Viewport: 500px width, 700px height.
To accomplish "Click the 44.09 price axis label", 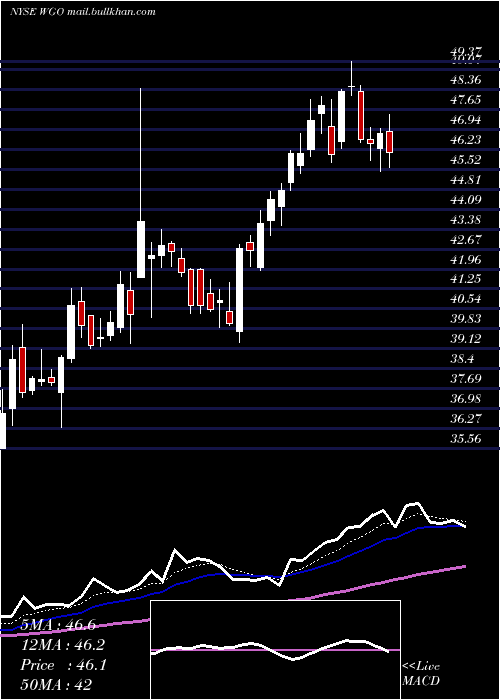I will [466, 200].
